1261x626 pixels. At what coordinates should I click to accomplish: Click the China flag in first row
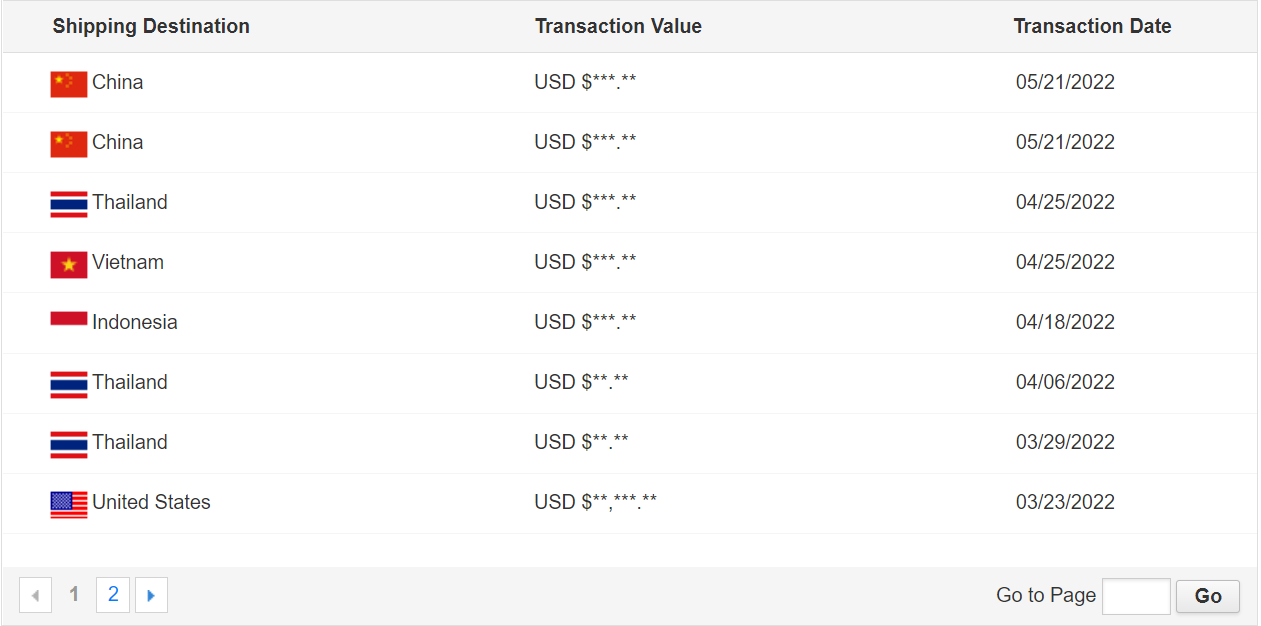tap(69, 84)
